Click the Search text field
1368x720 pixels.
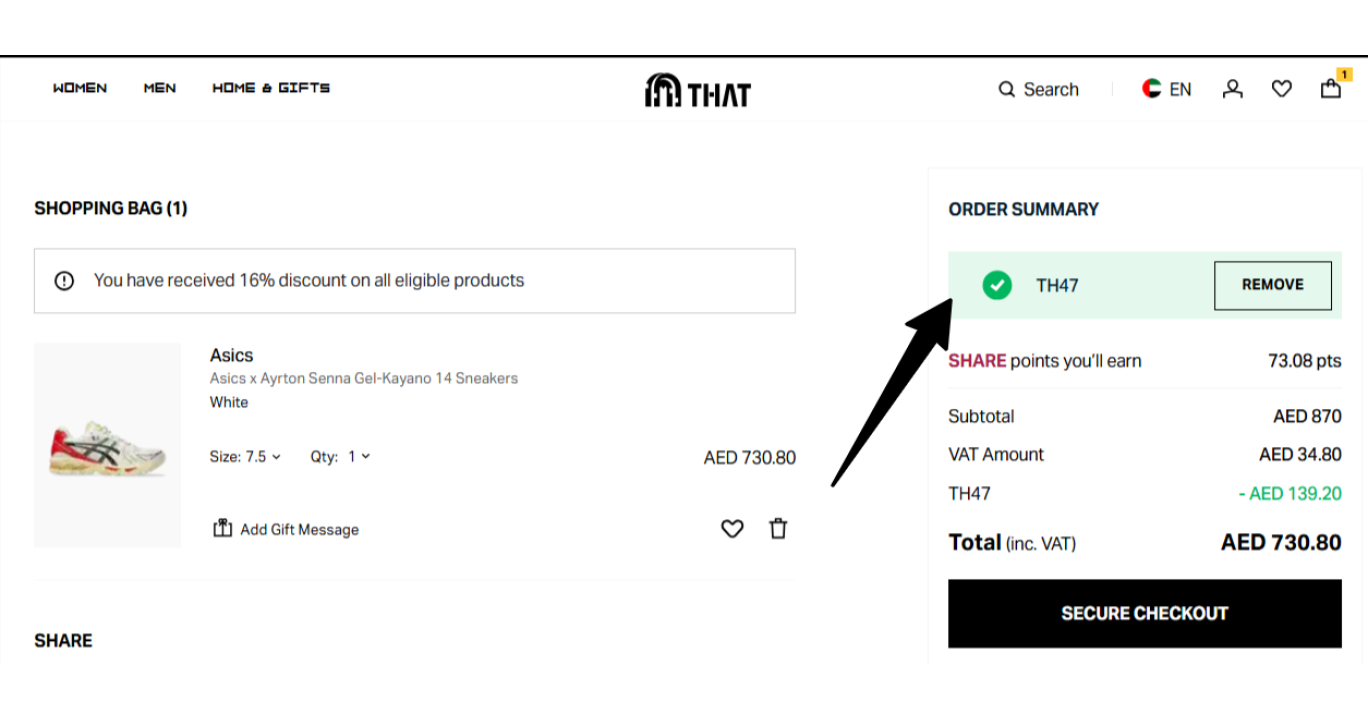1051,89
